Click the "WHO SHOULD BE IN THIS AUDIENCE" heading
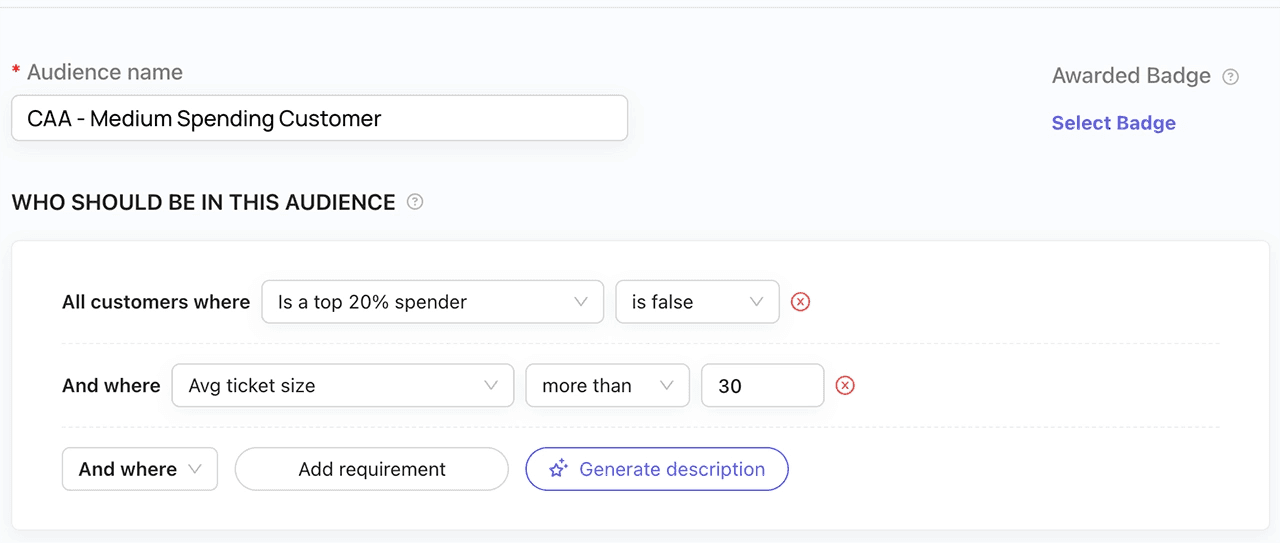1280x543 pixels. coord(203,202)
